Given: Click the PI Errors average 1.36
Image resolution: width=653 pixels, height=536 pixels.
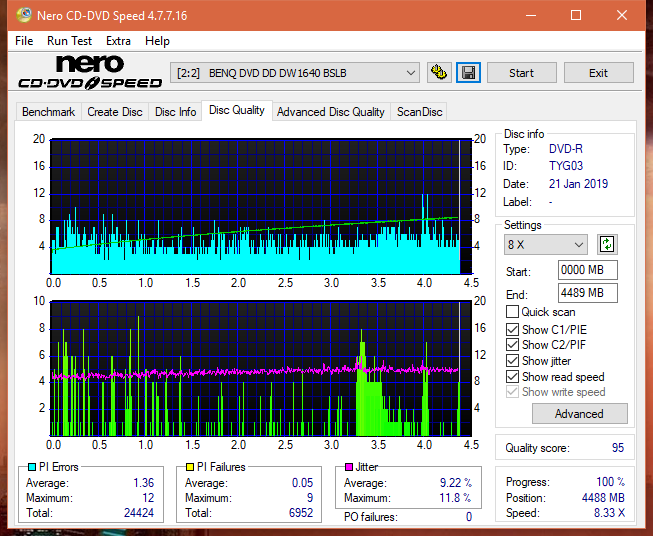Looking at the screenshot, I should click(x=144, y=483).
